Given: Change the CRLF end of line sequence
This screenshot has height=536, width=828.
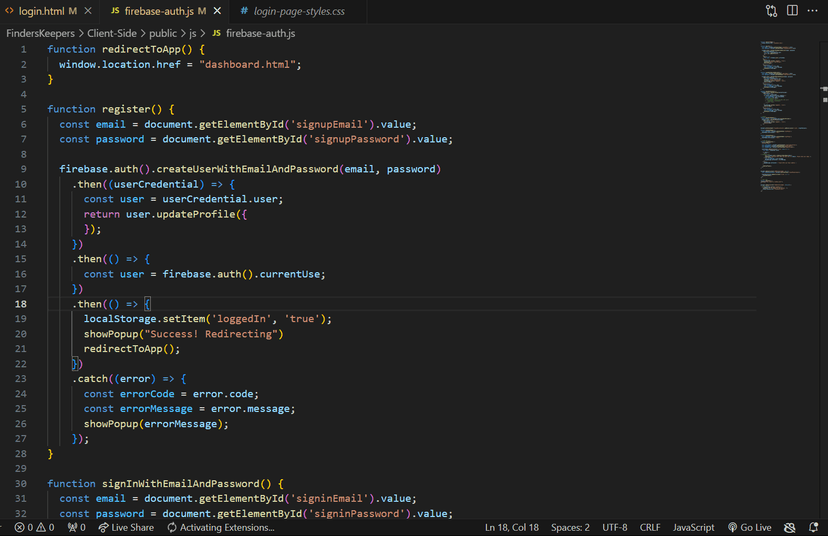Looking at the screenshot, I should 650,527.
